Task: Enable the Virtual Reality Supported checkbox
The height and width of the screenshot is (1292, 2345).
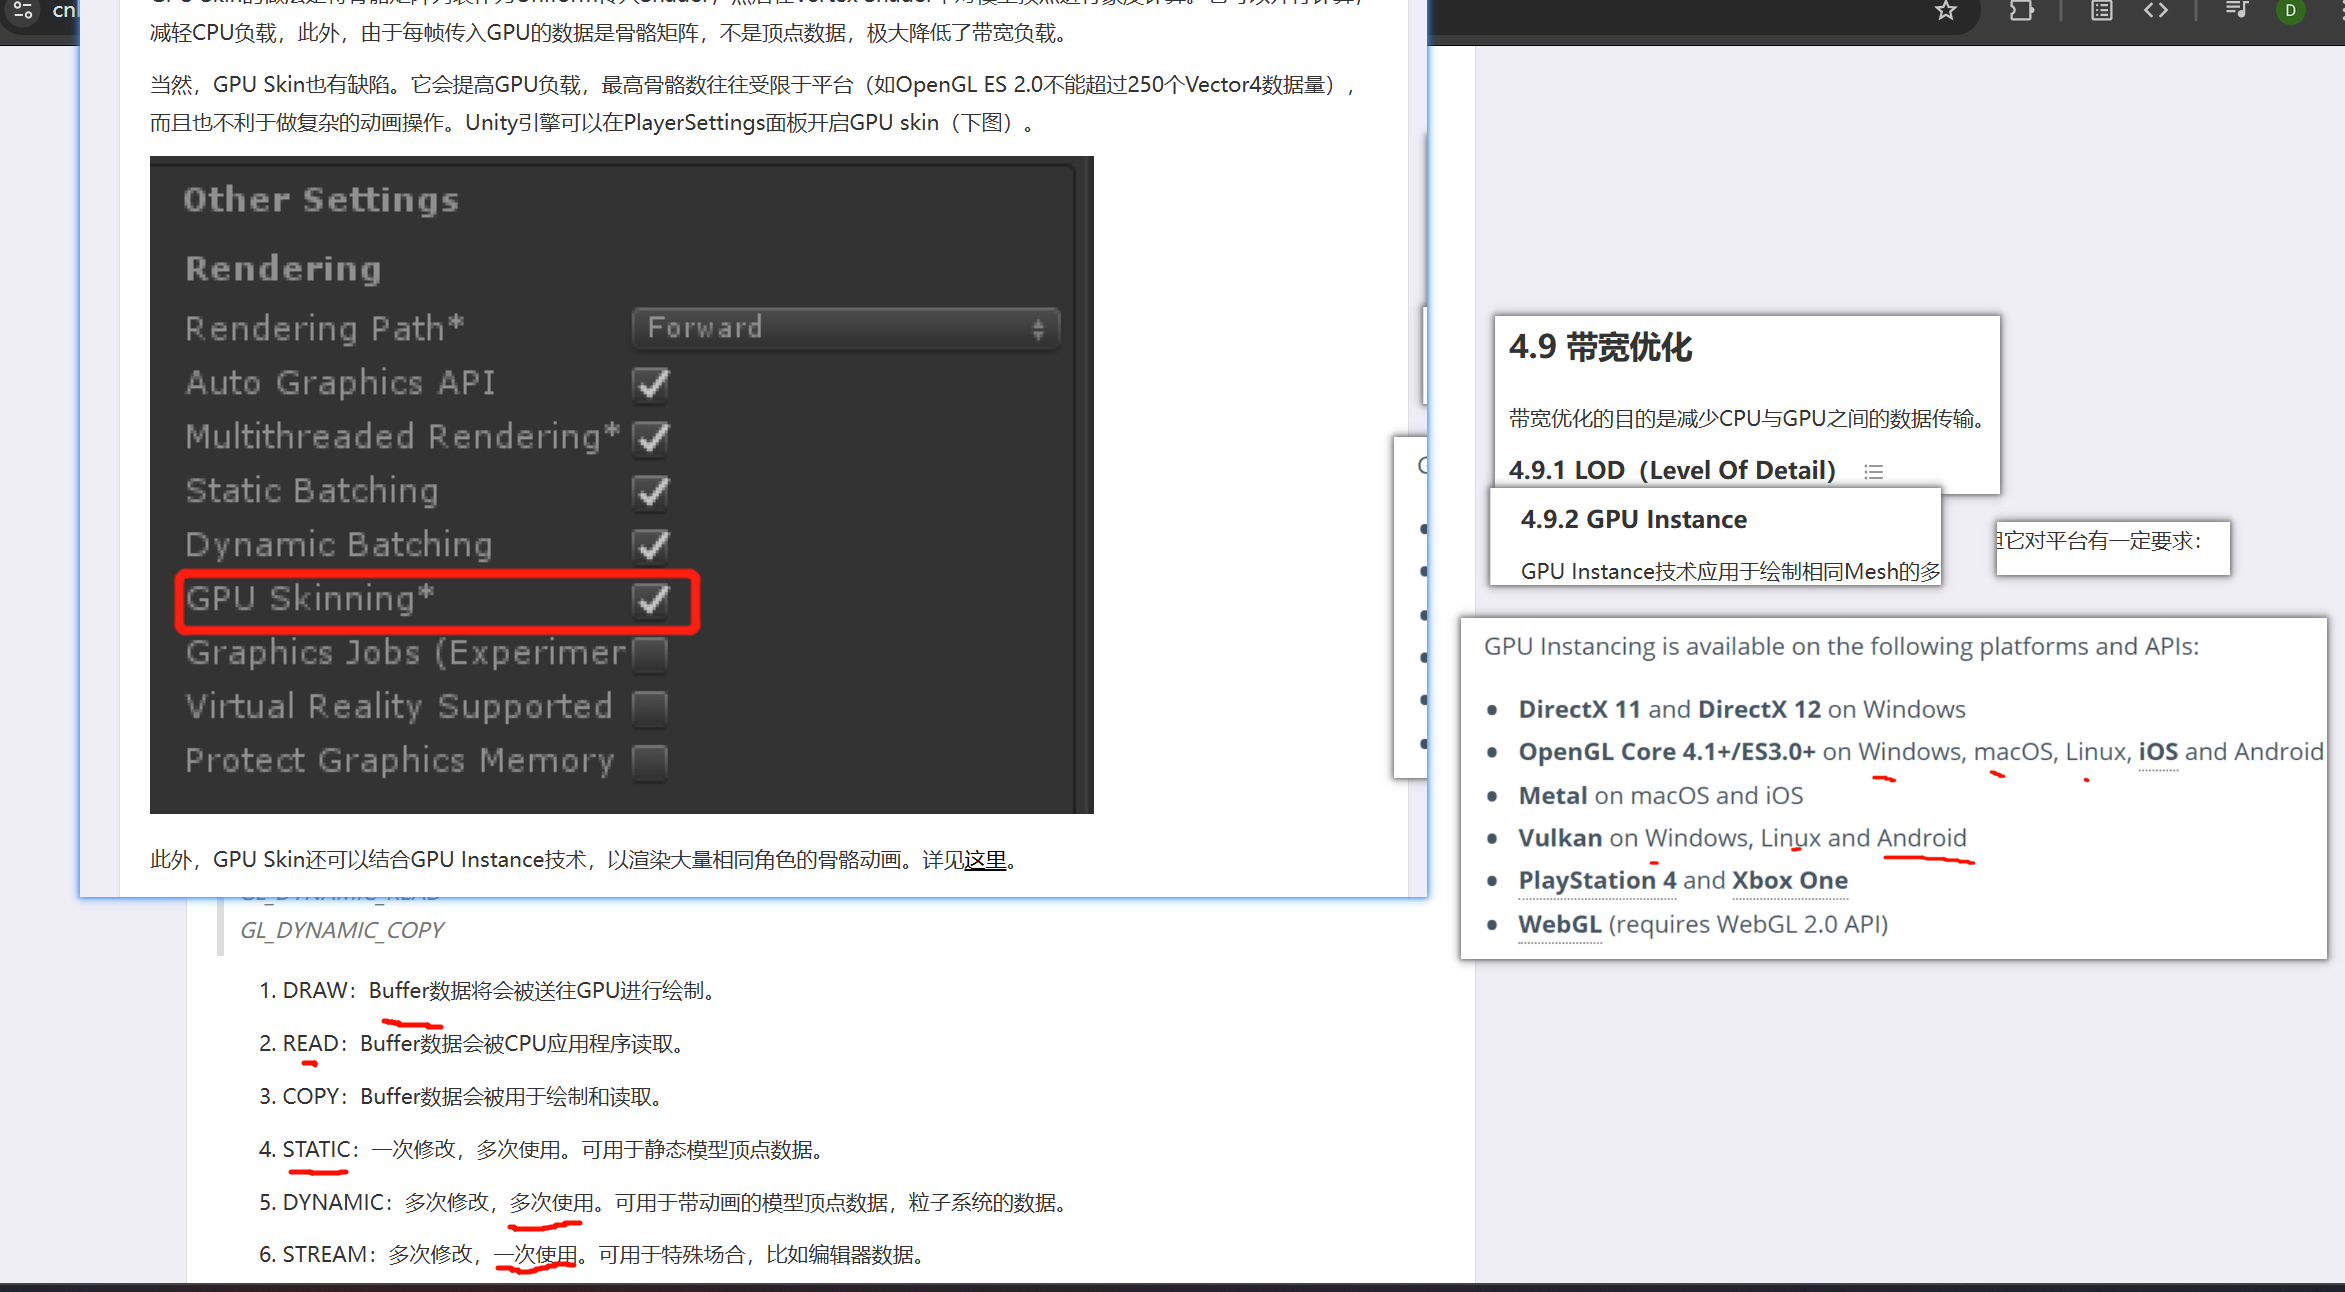Action: 650,707
